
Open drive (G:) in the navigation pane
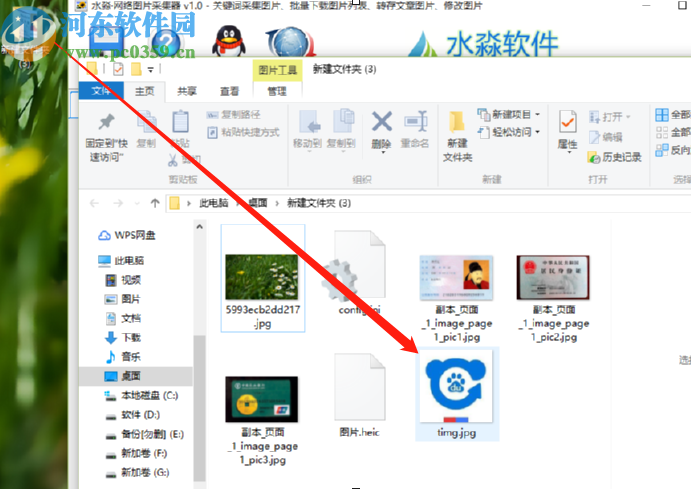click(137, 473)
